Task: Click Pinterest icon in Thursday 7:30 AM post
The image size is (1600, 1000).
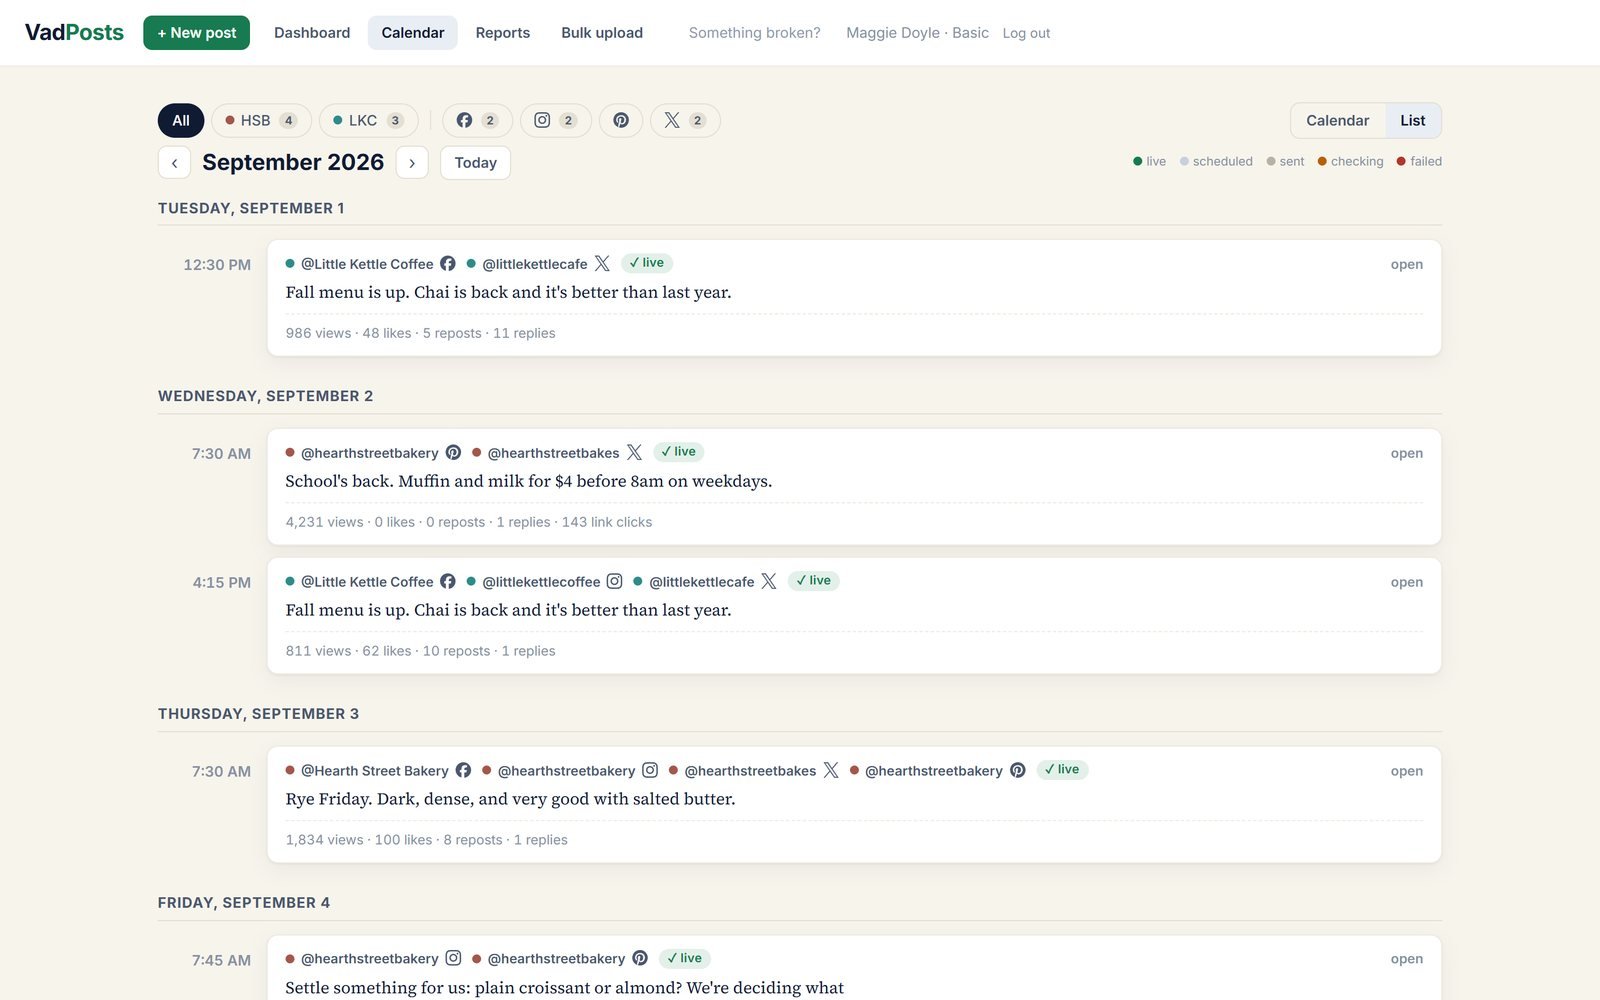Action: pyautogui.click(x=1018, y=771)
